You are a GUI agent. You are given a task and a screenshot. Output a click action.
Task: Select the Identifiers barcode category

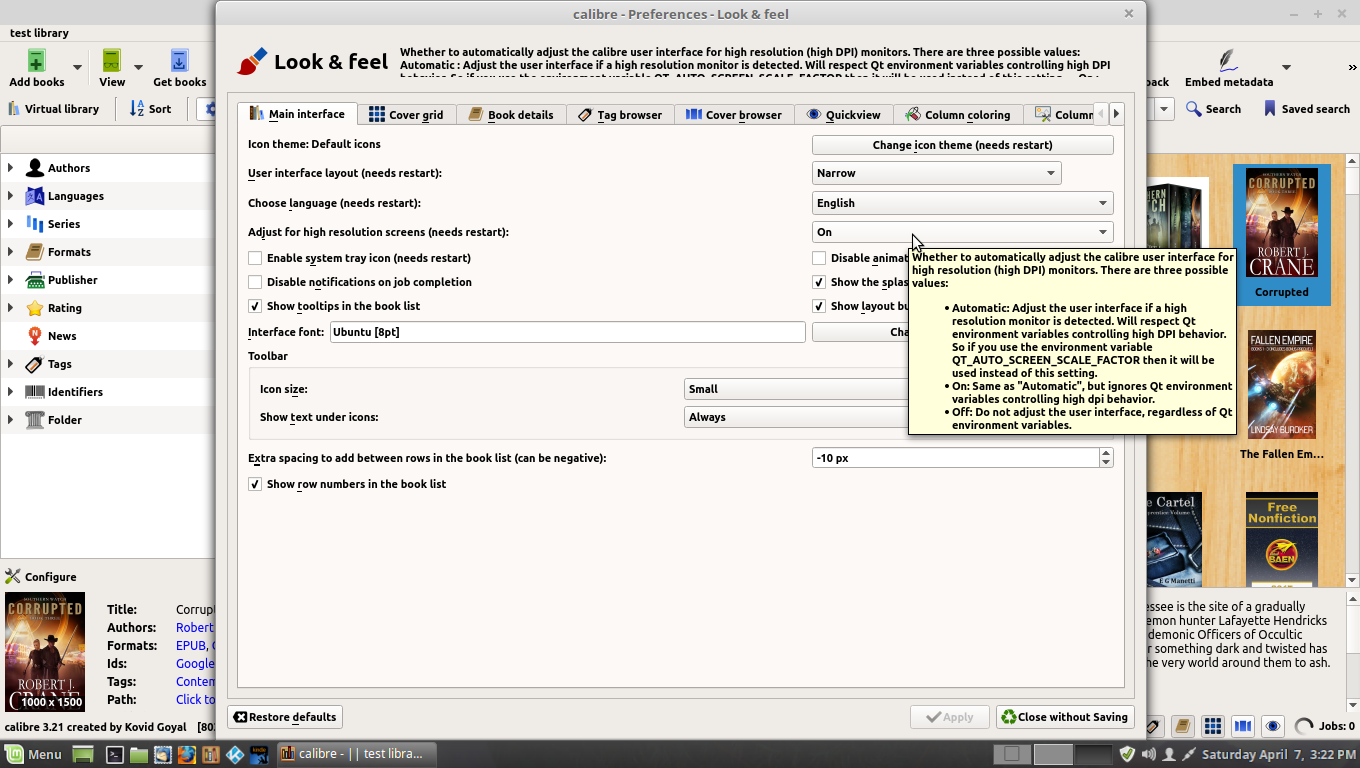click(x=35, y=392)
